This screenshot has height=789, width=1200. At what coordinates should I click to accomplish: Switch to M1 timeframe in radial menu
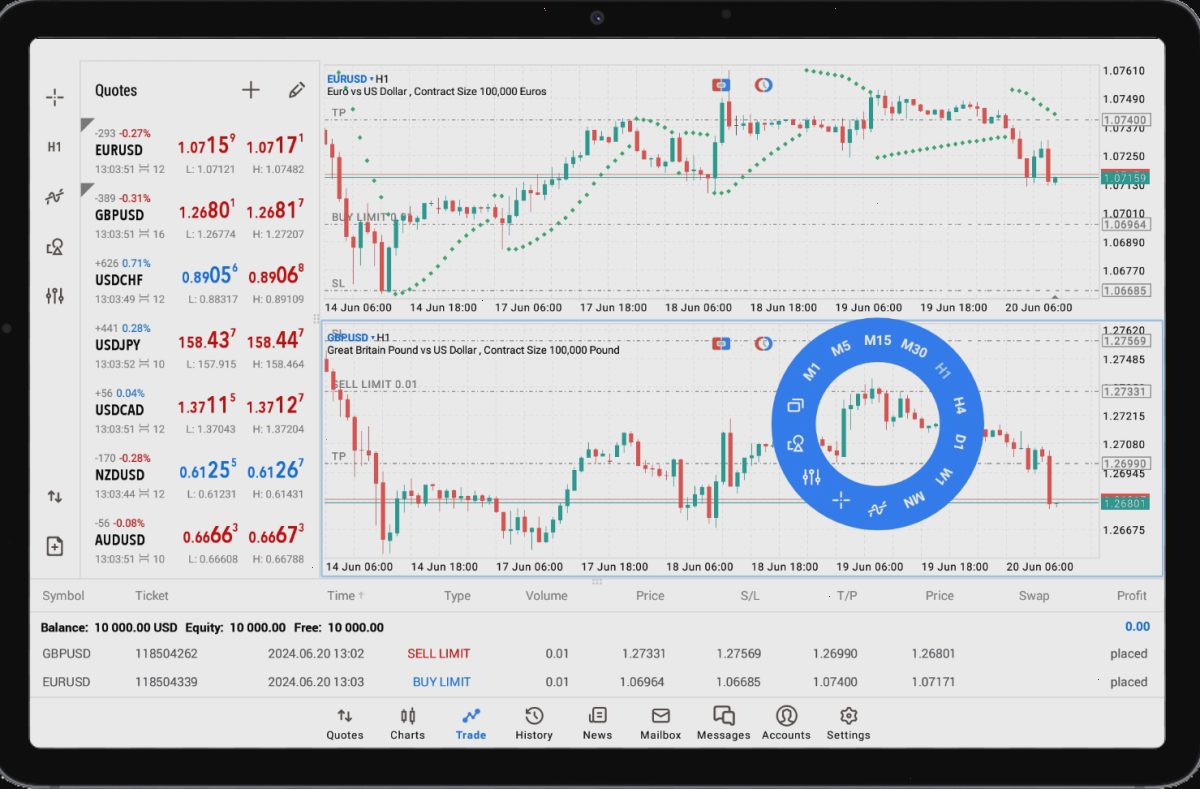(x=812, y=372)
